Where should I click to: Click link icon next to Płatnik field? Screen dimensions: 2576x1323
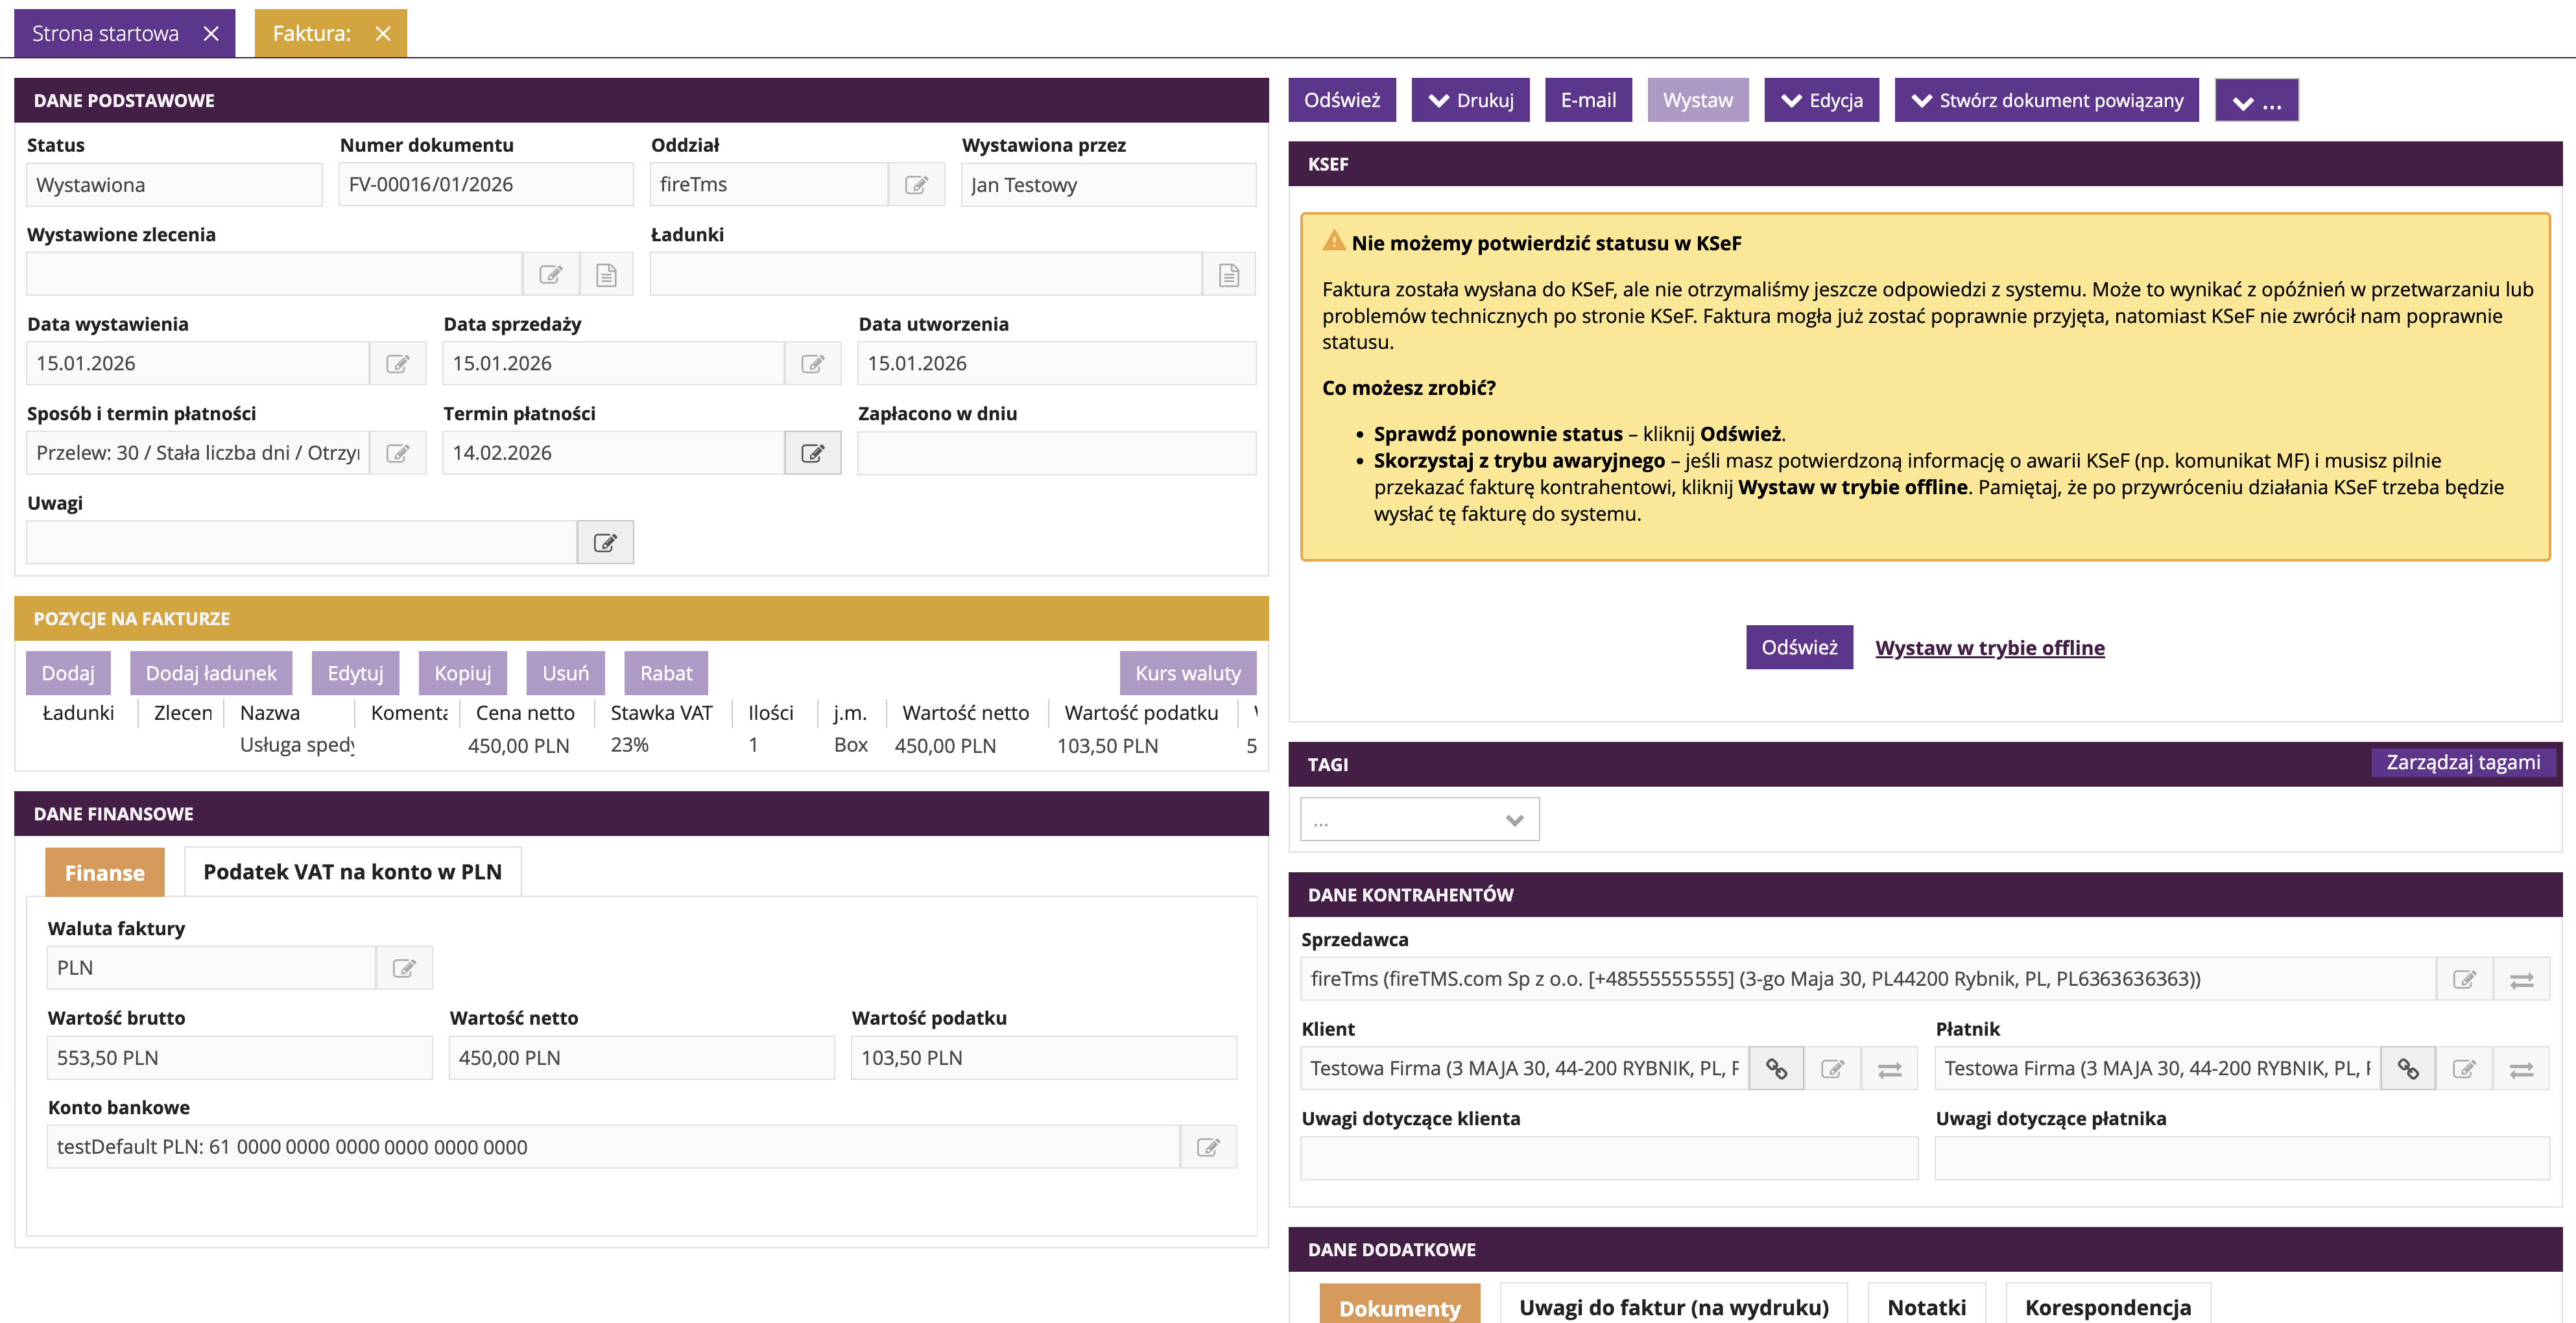[x=2408, y=1069]
